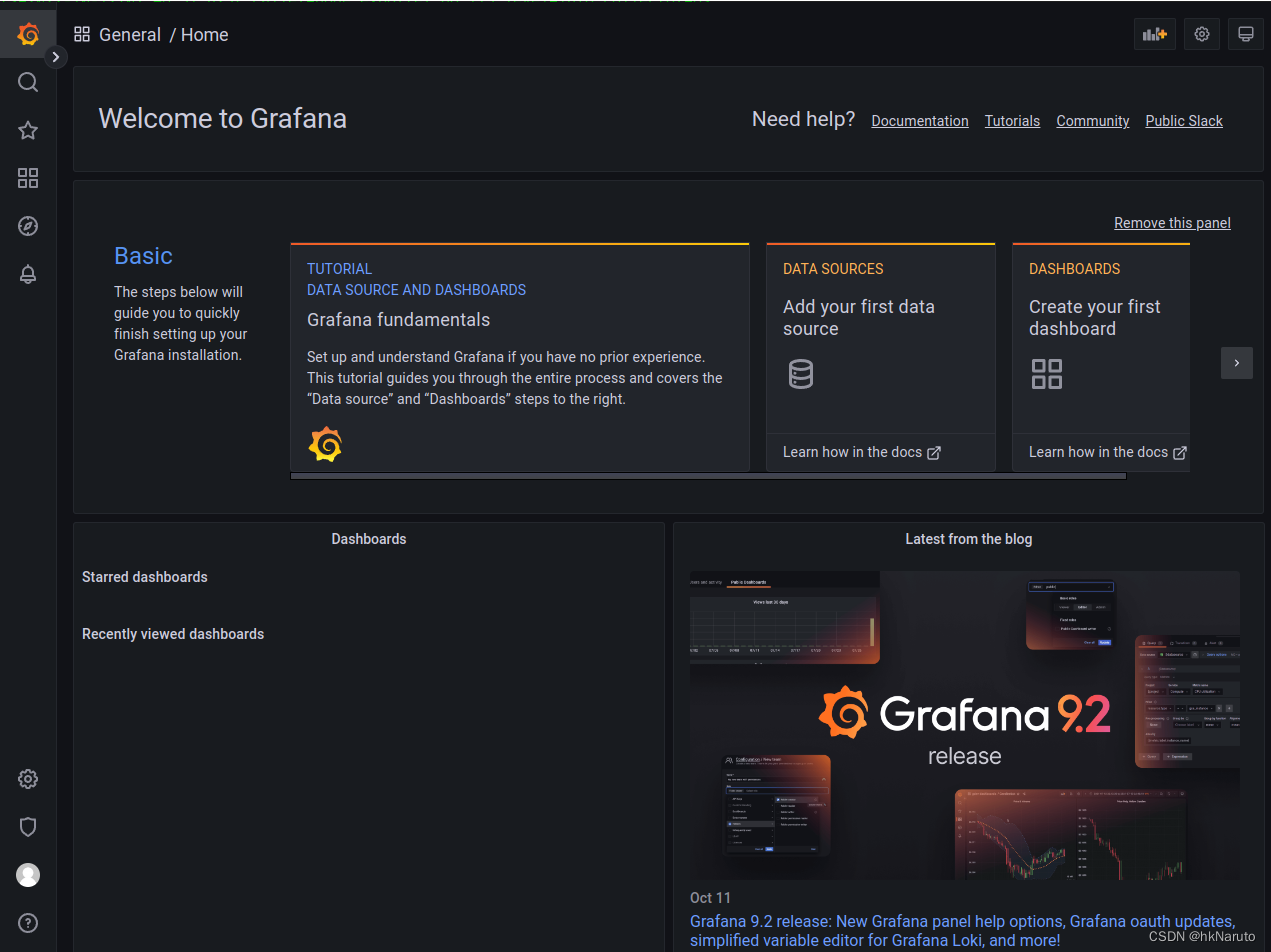Open the Grafana 9.2 release blog image
This screenshot has height=952, width=1271.
[x=965, y=722]
